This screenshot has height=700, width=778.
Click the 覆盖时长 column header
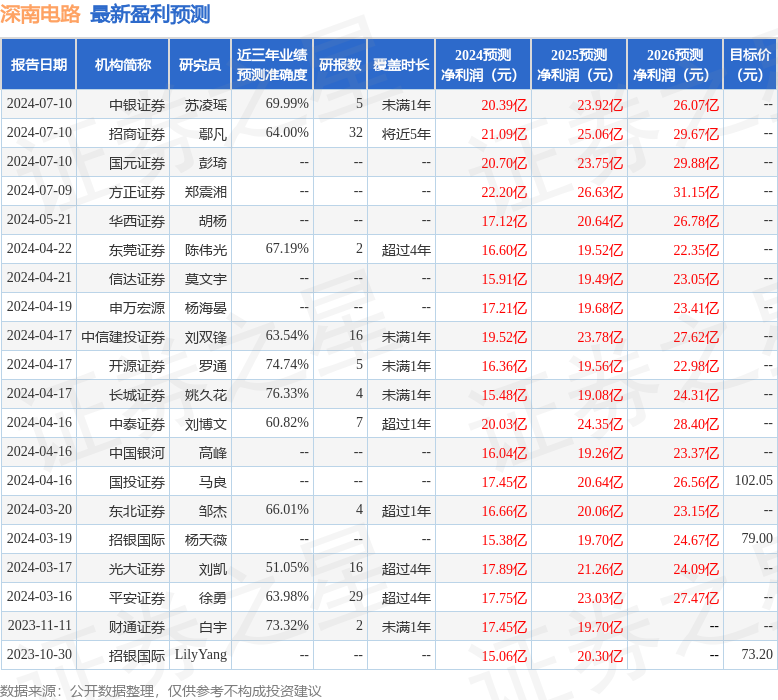click(x=401, y=65)
